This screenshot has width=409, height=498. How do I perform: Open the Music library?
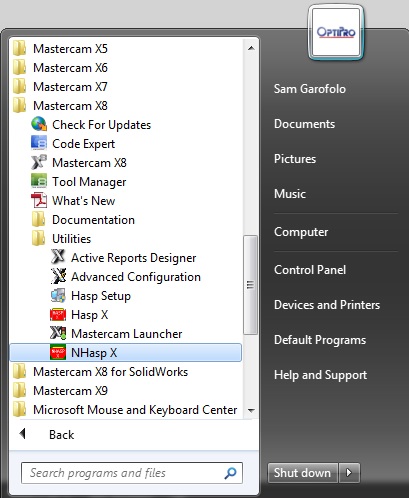[x=290, y=194]
